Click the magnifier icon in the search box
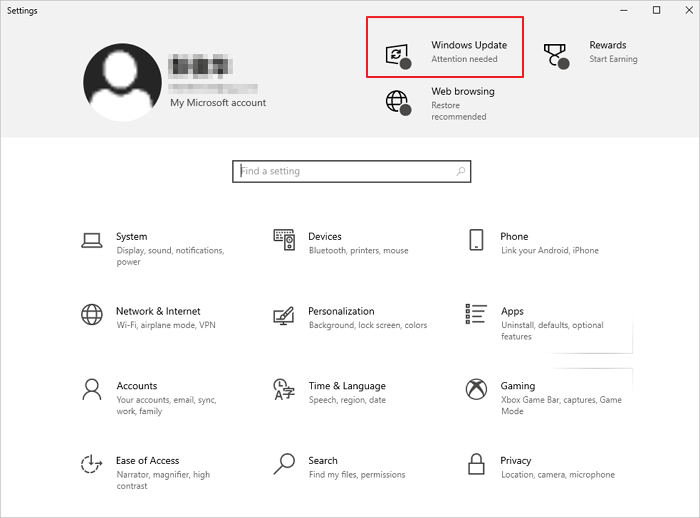The height and width of the screenshot is (518, 700). (x=461, y=171)
